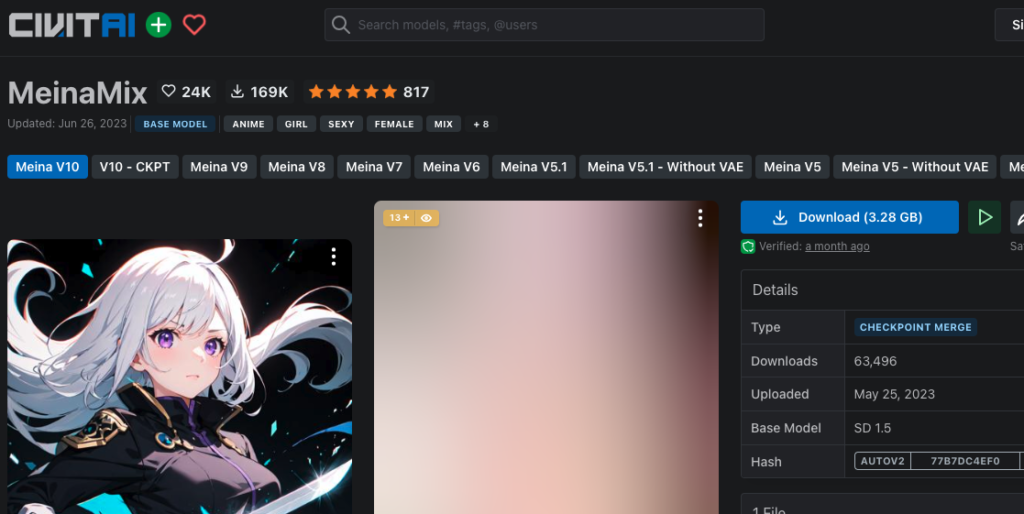Select the Meina V10 version tab
Screen dimensions: 1024x514
click(48, 167)
